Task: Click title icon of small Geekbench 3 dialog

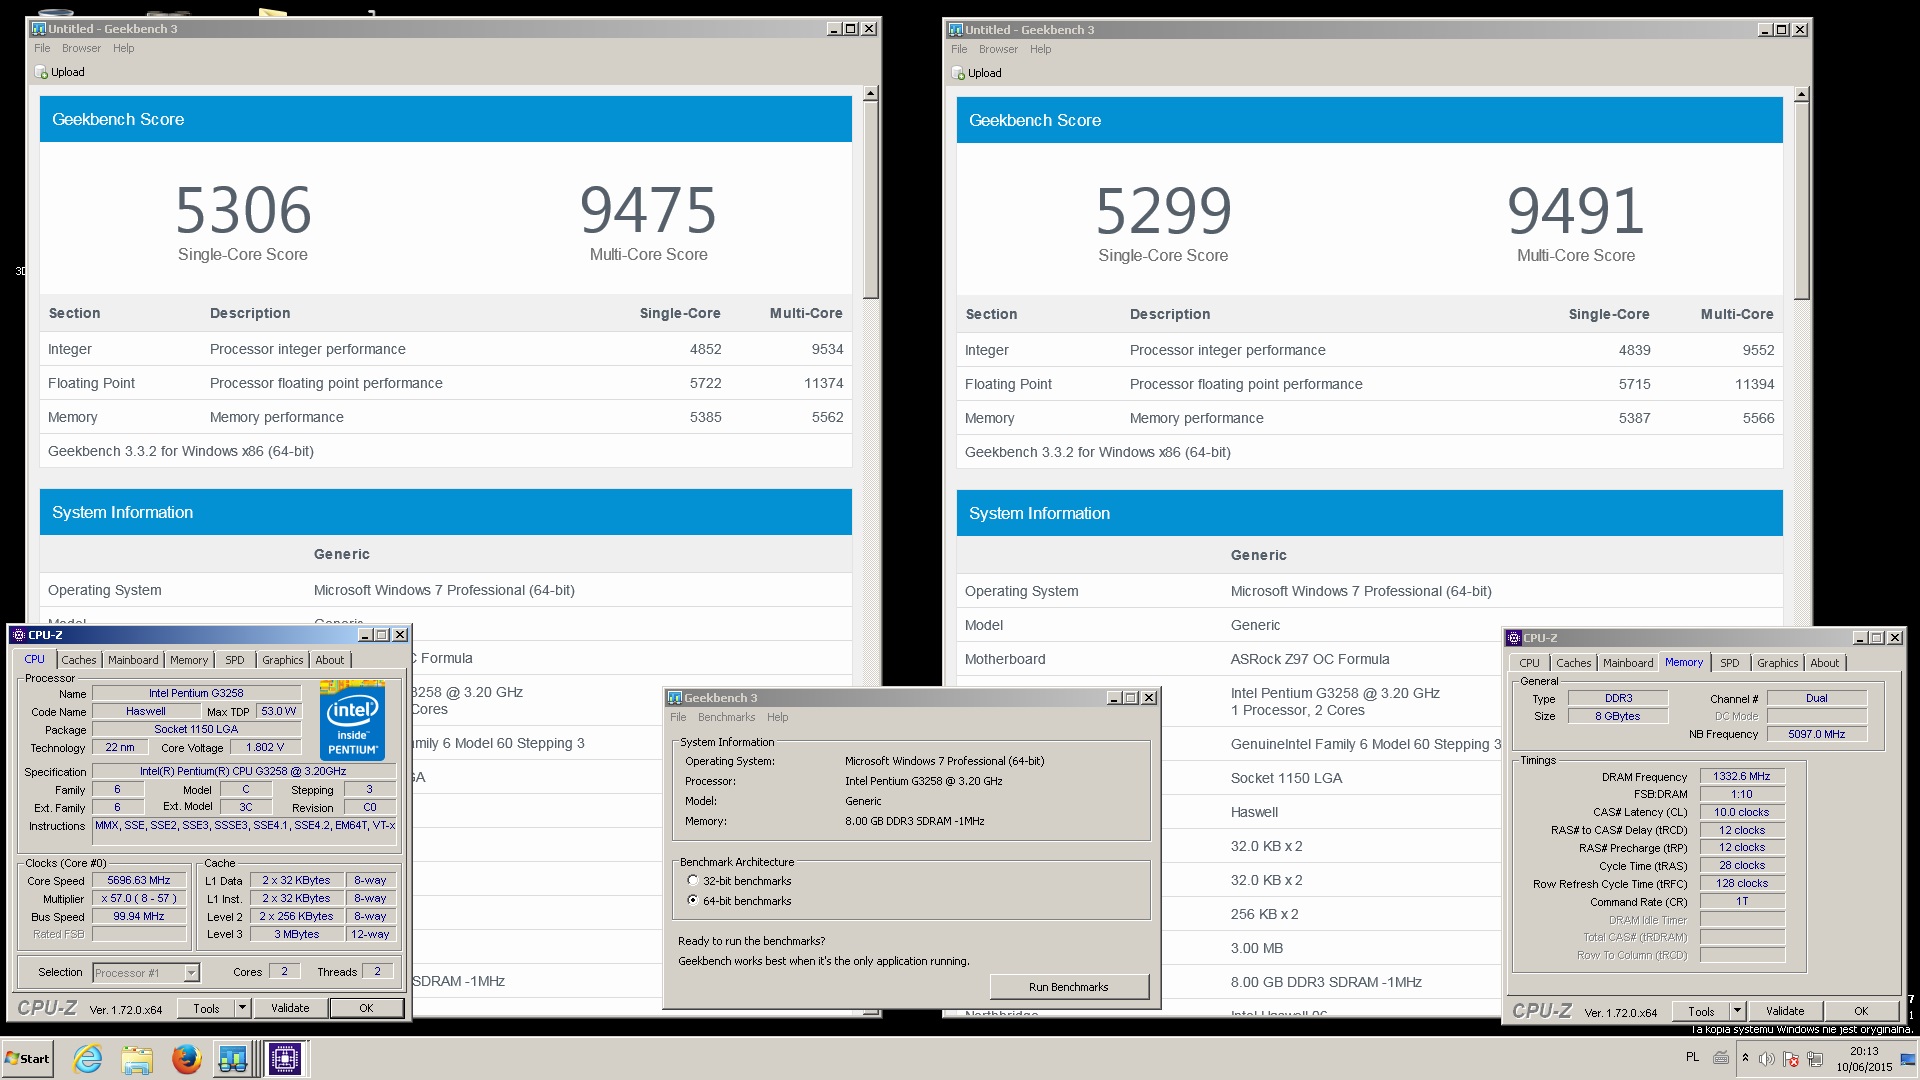Action: pyautogui.click(x=675, y=698)
